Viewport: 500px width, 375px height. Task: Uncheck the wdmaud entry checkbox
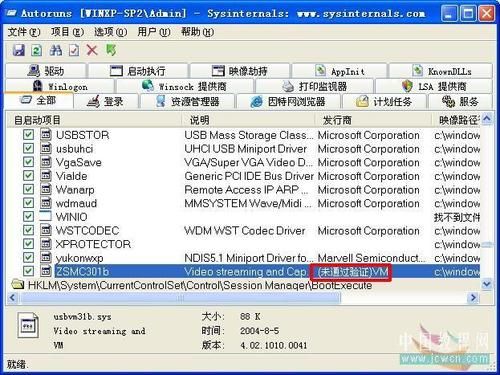pyautogui.click(x=28, y=203)
